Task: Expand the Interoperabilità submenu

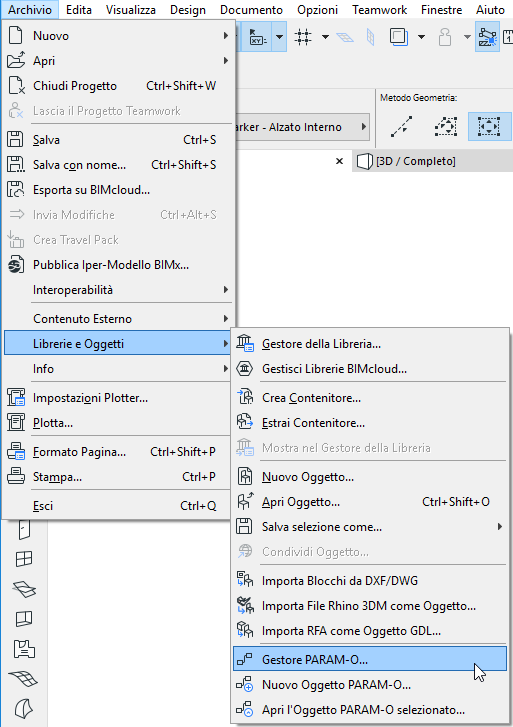Action: [117, 290]
